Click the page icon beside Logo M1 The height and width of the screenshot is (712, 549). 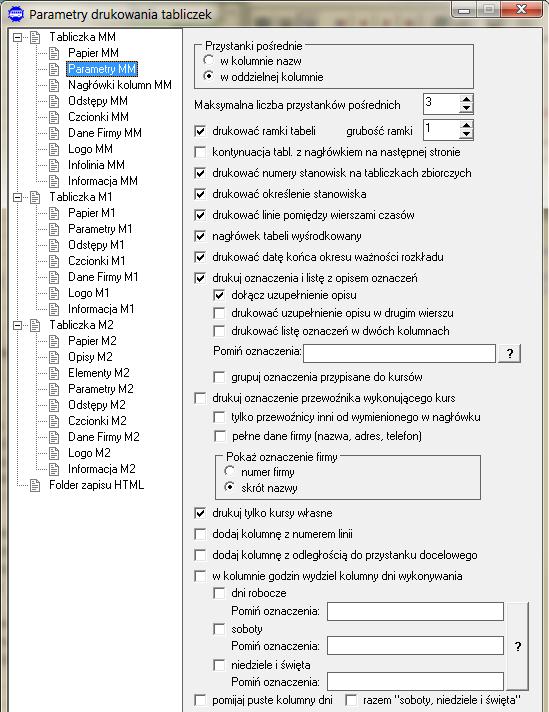click(54, 293)
